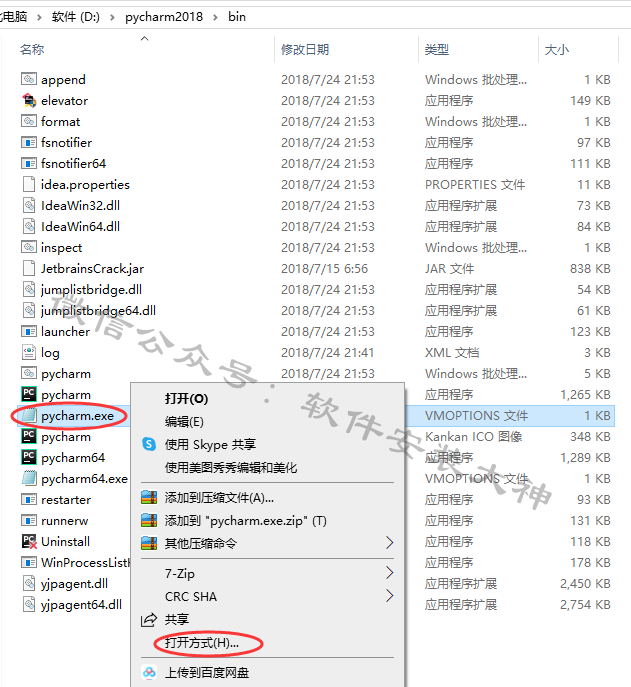Screen dimensions: 631x687
Task: Click the PROPERTIES 文件 type cell
Action: tap(475, 184)
